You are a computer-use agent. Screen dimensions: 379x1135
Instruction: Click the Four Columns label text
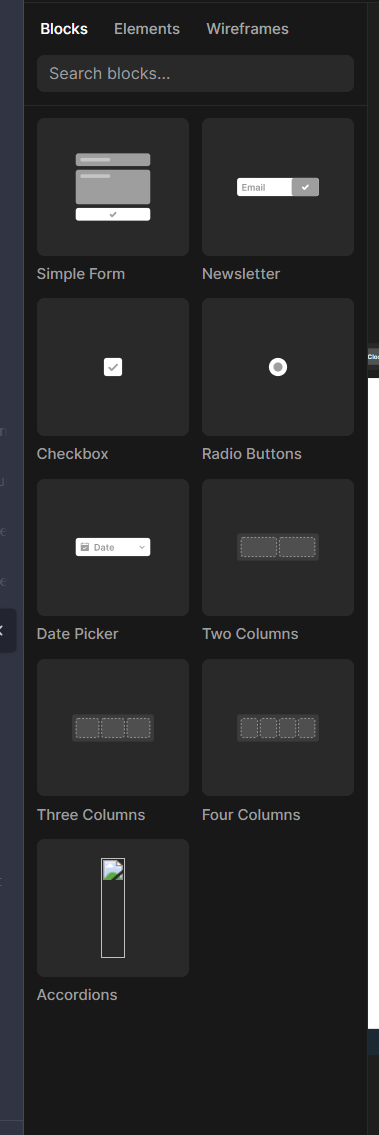pos(251,815)
